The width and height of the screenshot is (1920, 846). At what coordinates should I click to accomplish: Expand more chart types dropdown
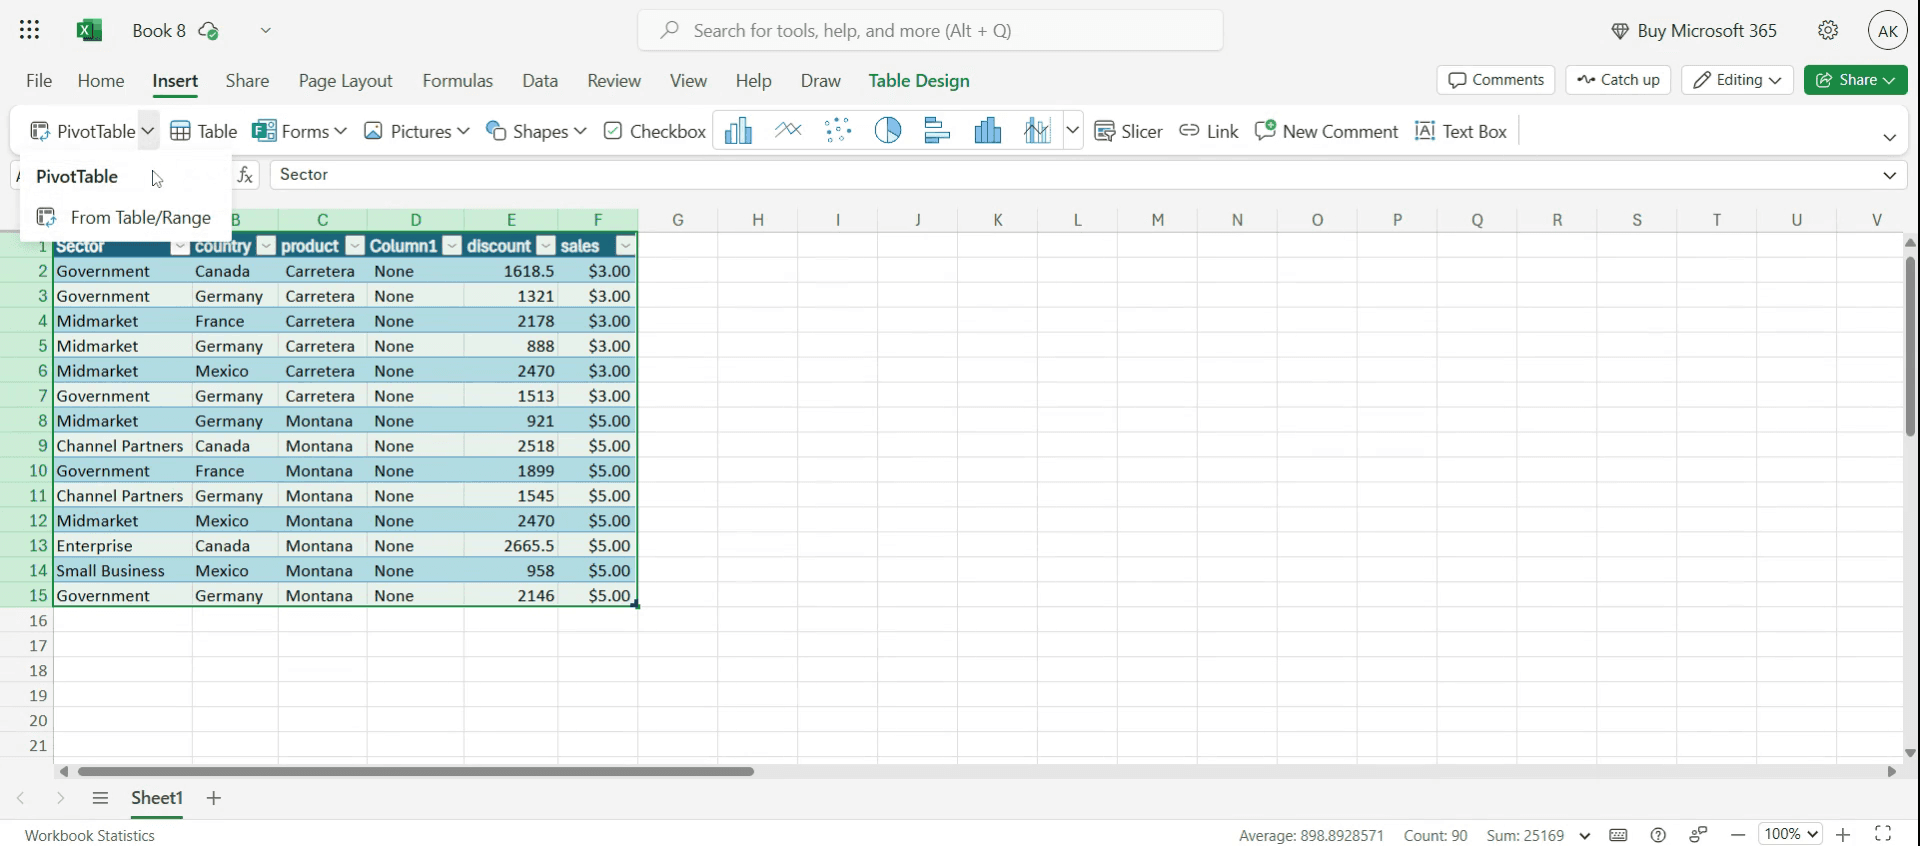[x=1072, y=131]
